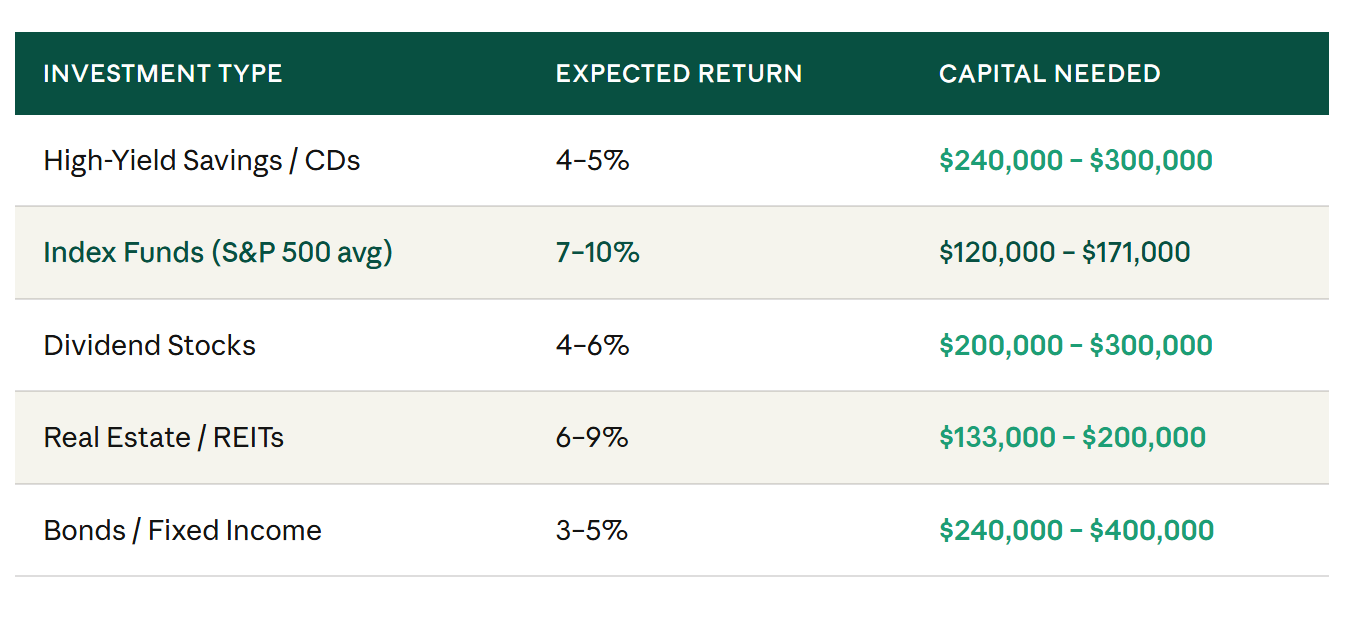Click the $240,000 – $400,000 capital amount
The width and height of the screenshot is (1366, 617).
pos(1077,530)
